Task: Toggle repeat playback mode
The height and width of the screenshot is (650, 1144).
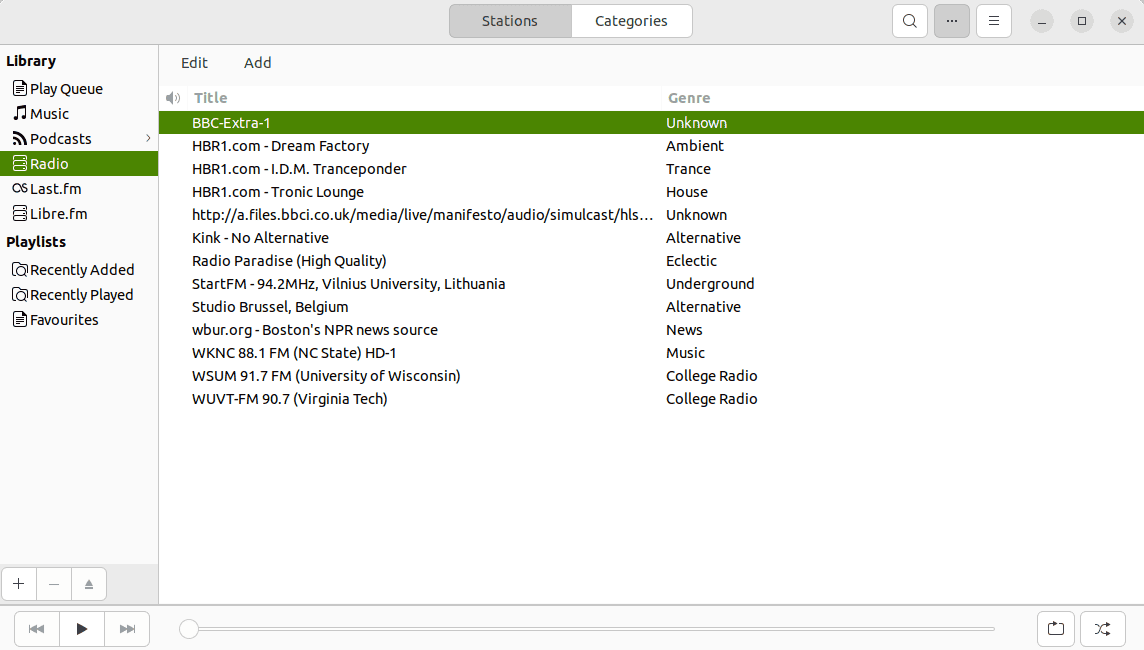Action: tap(1056, 629)
